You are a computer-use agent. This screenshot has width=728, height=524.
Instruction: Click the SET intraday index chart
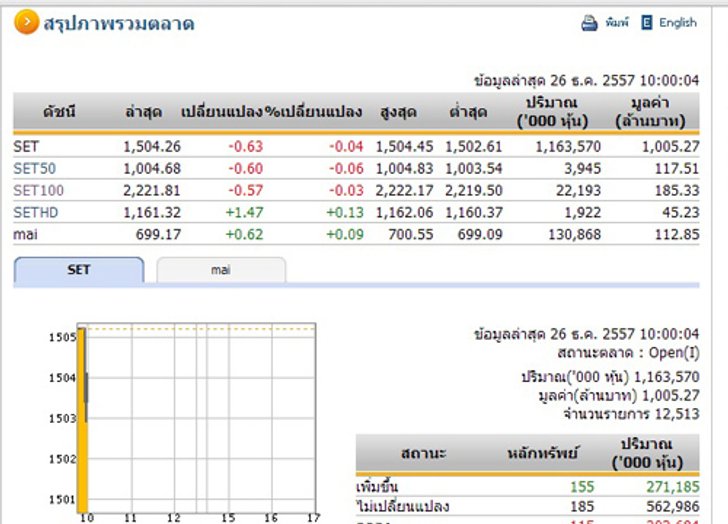coord(196,418)
